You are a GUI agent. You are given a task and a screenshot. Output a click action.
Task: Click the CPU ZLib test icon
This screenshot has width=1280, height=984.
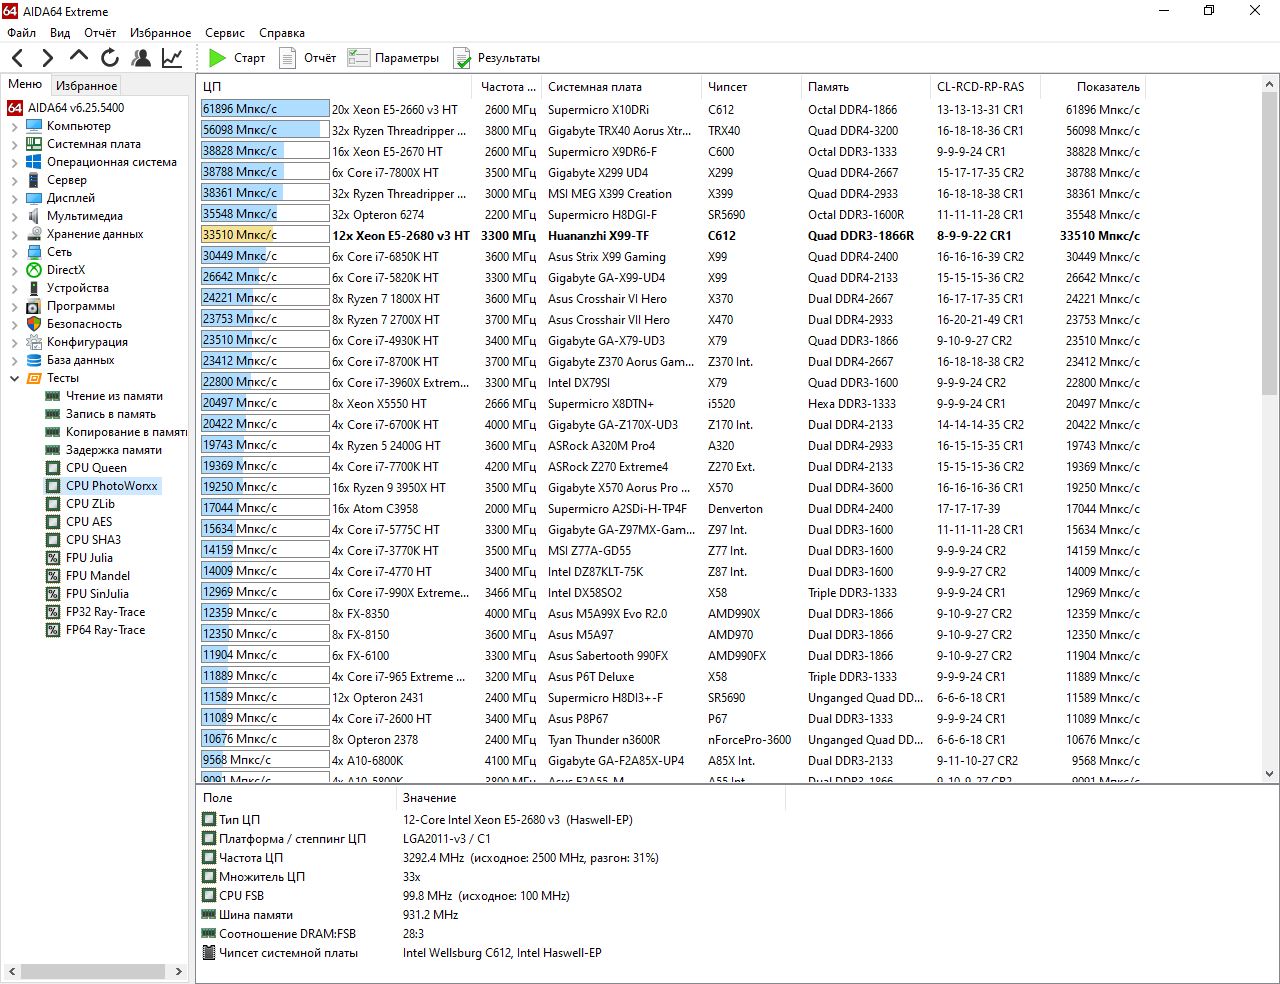53,504
